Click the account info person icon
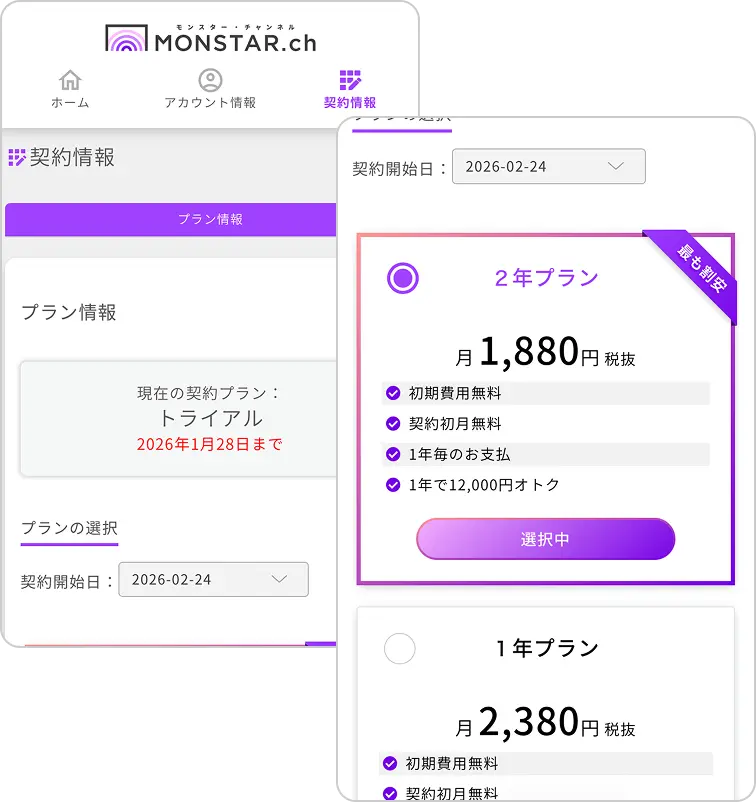The height and width of the screenshot is (802, 756). point(210,80)
